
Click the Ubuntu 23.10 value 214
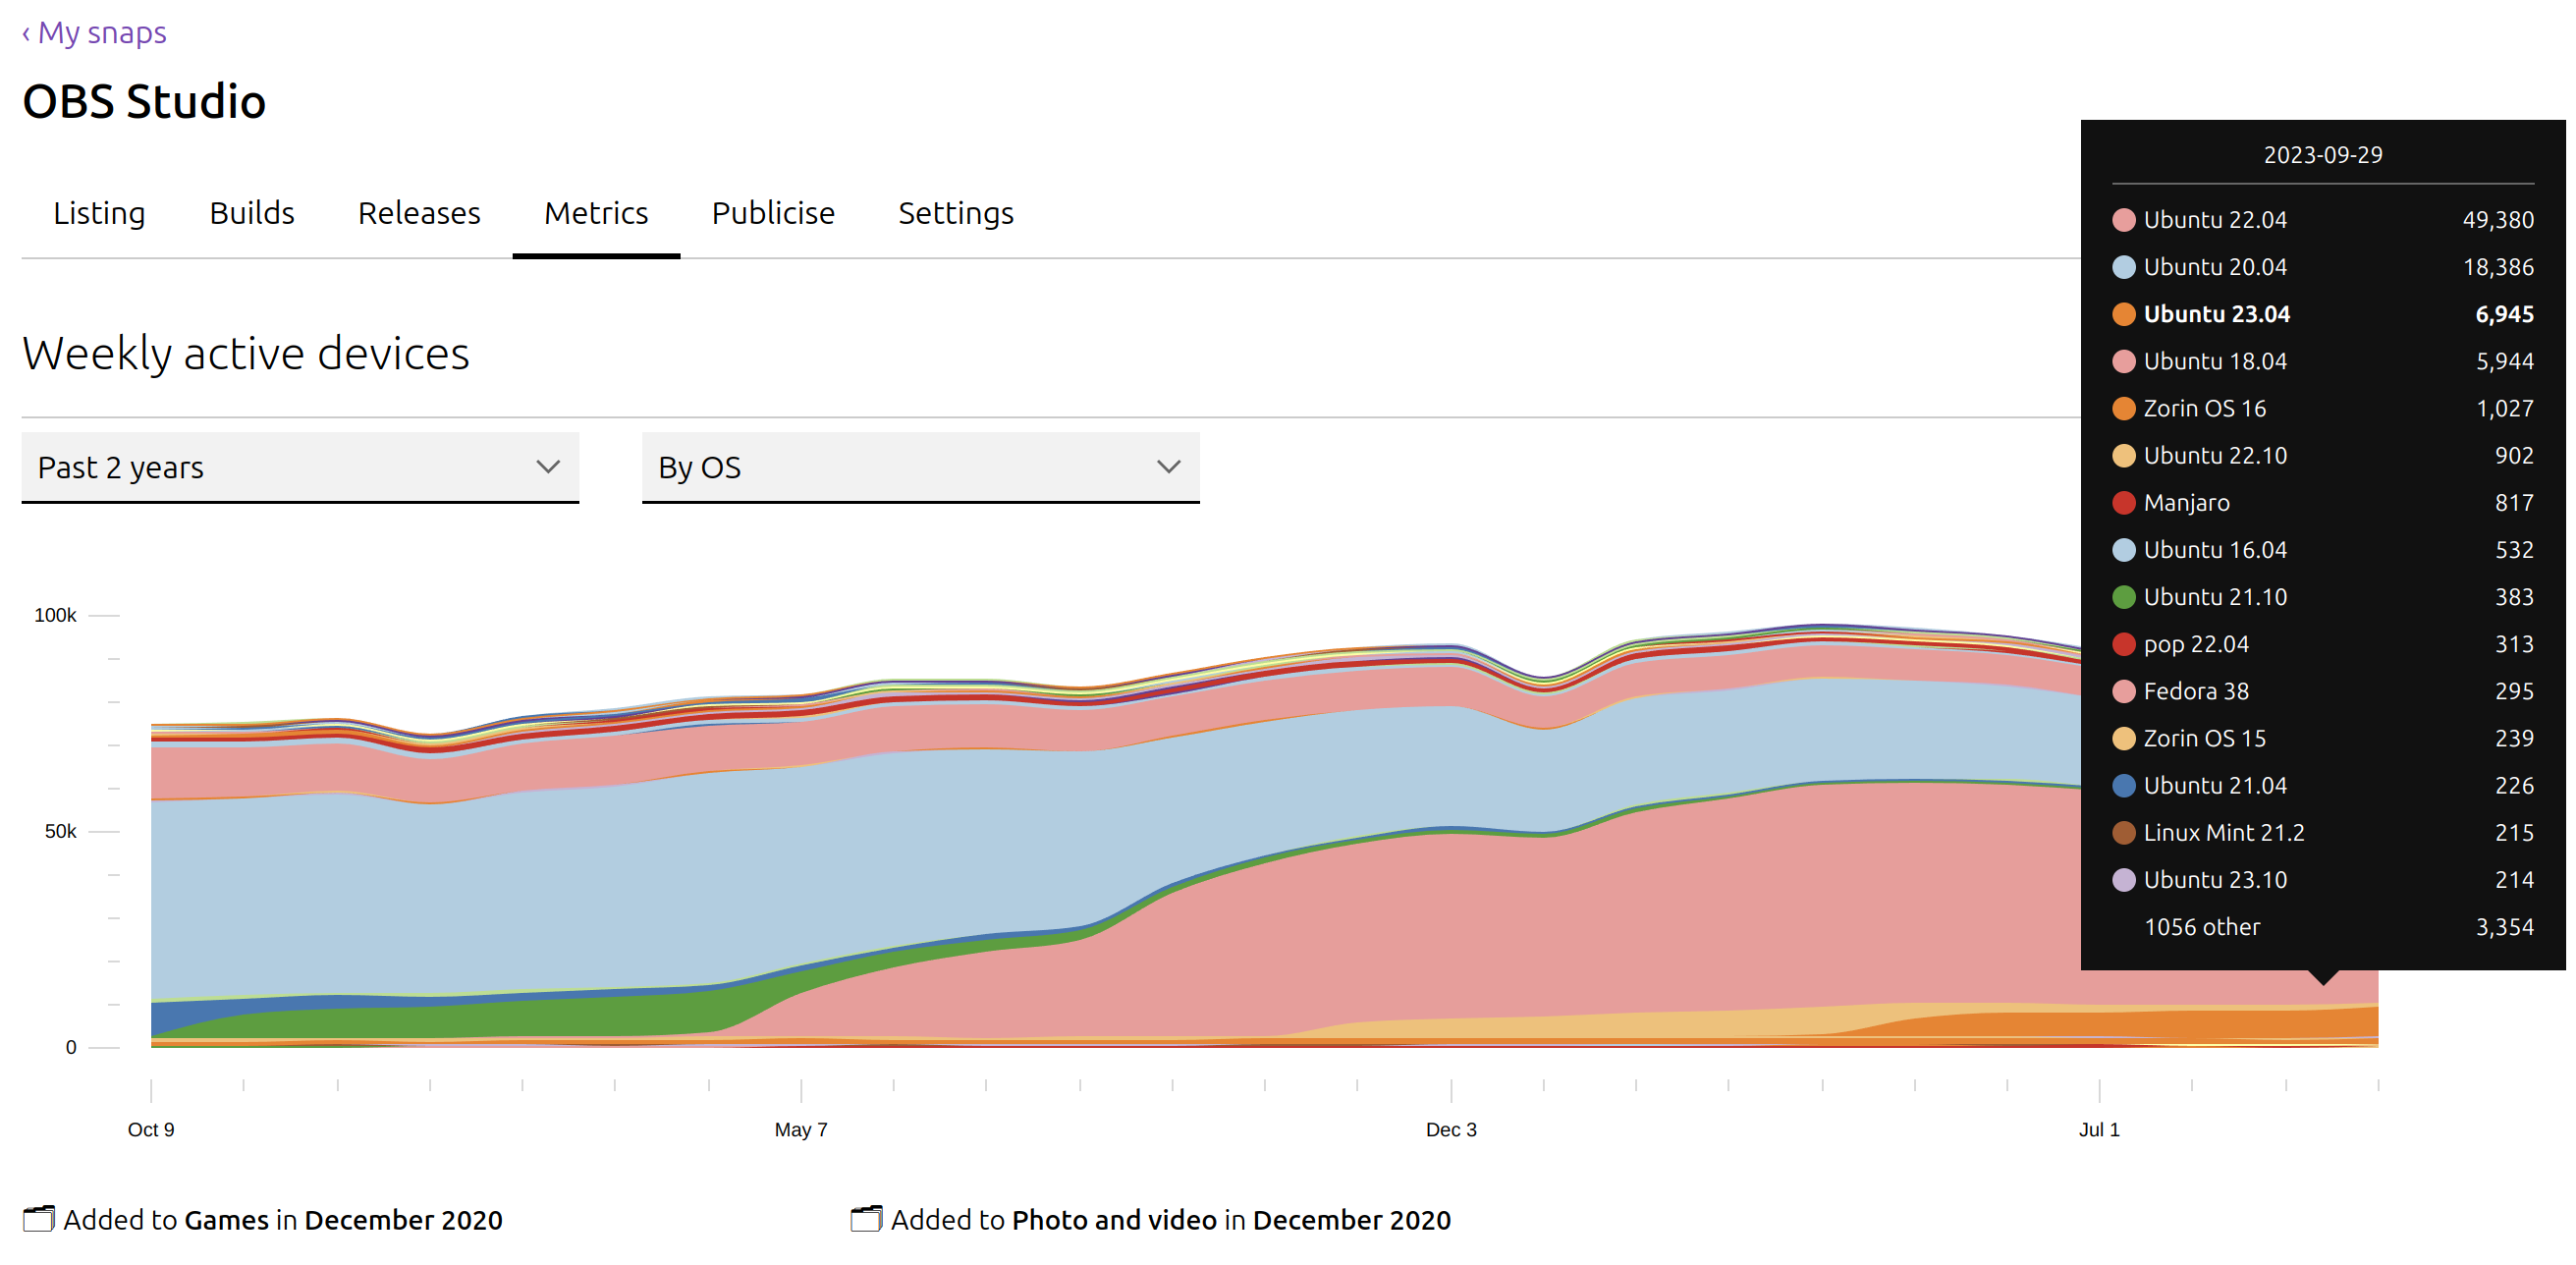tap(2514, 879)
